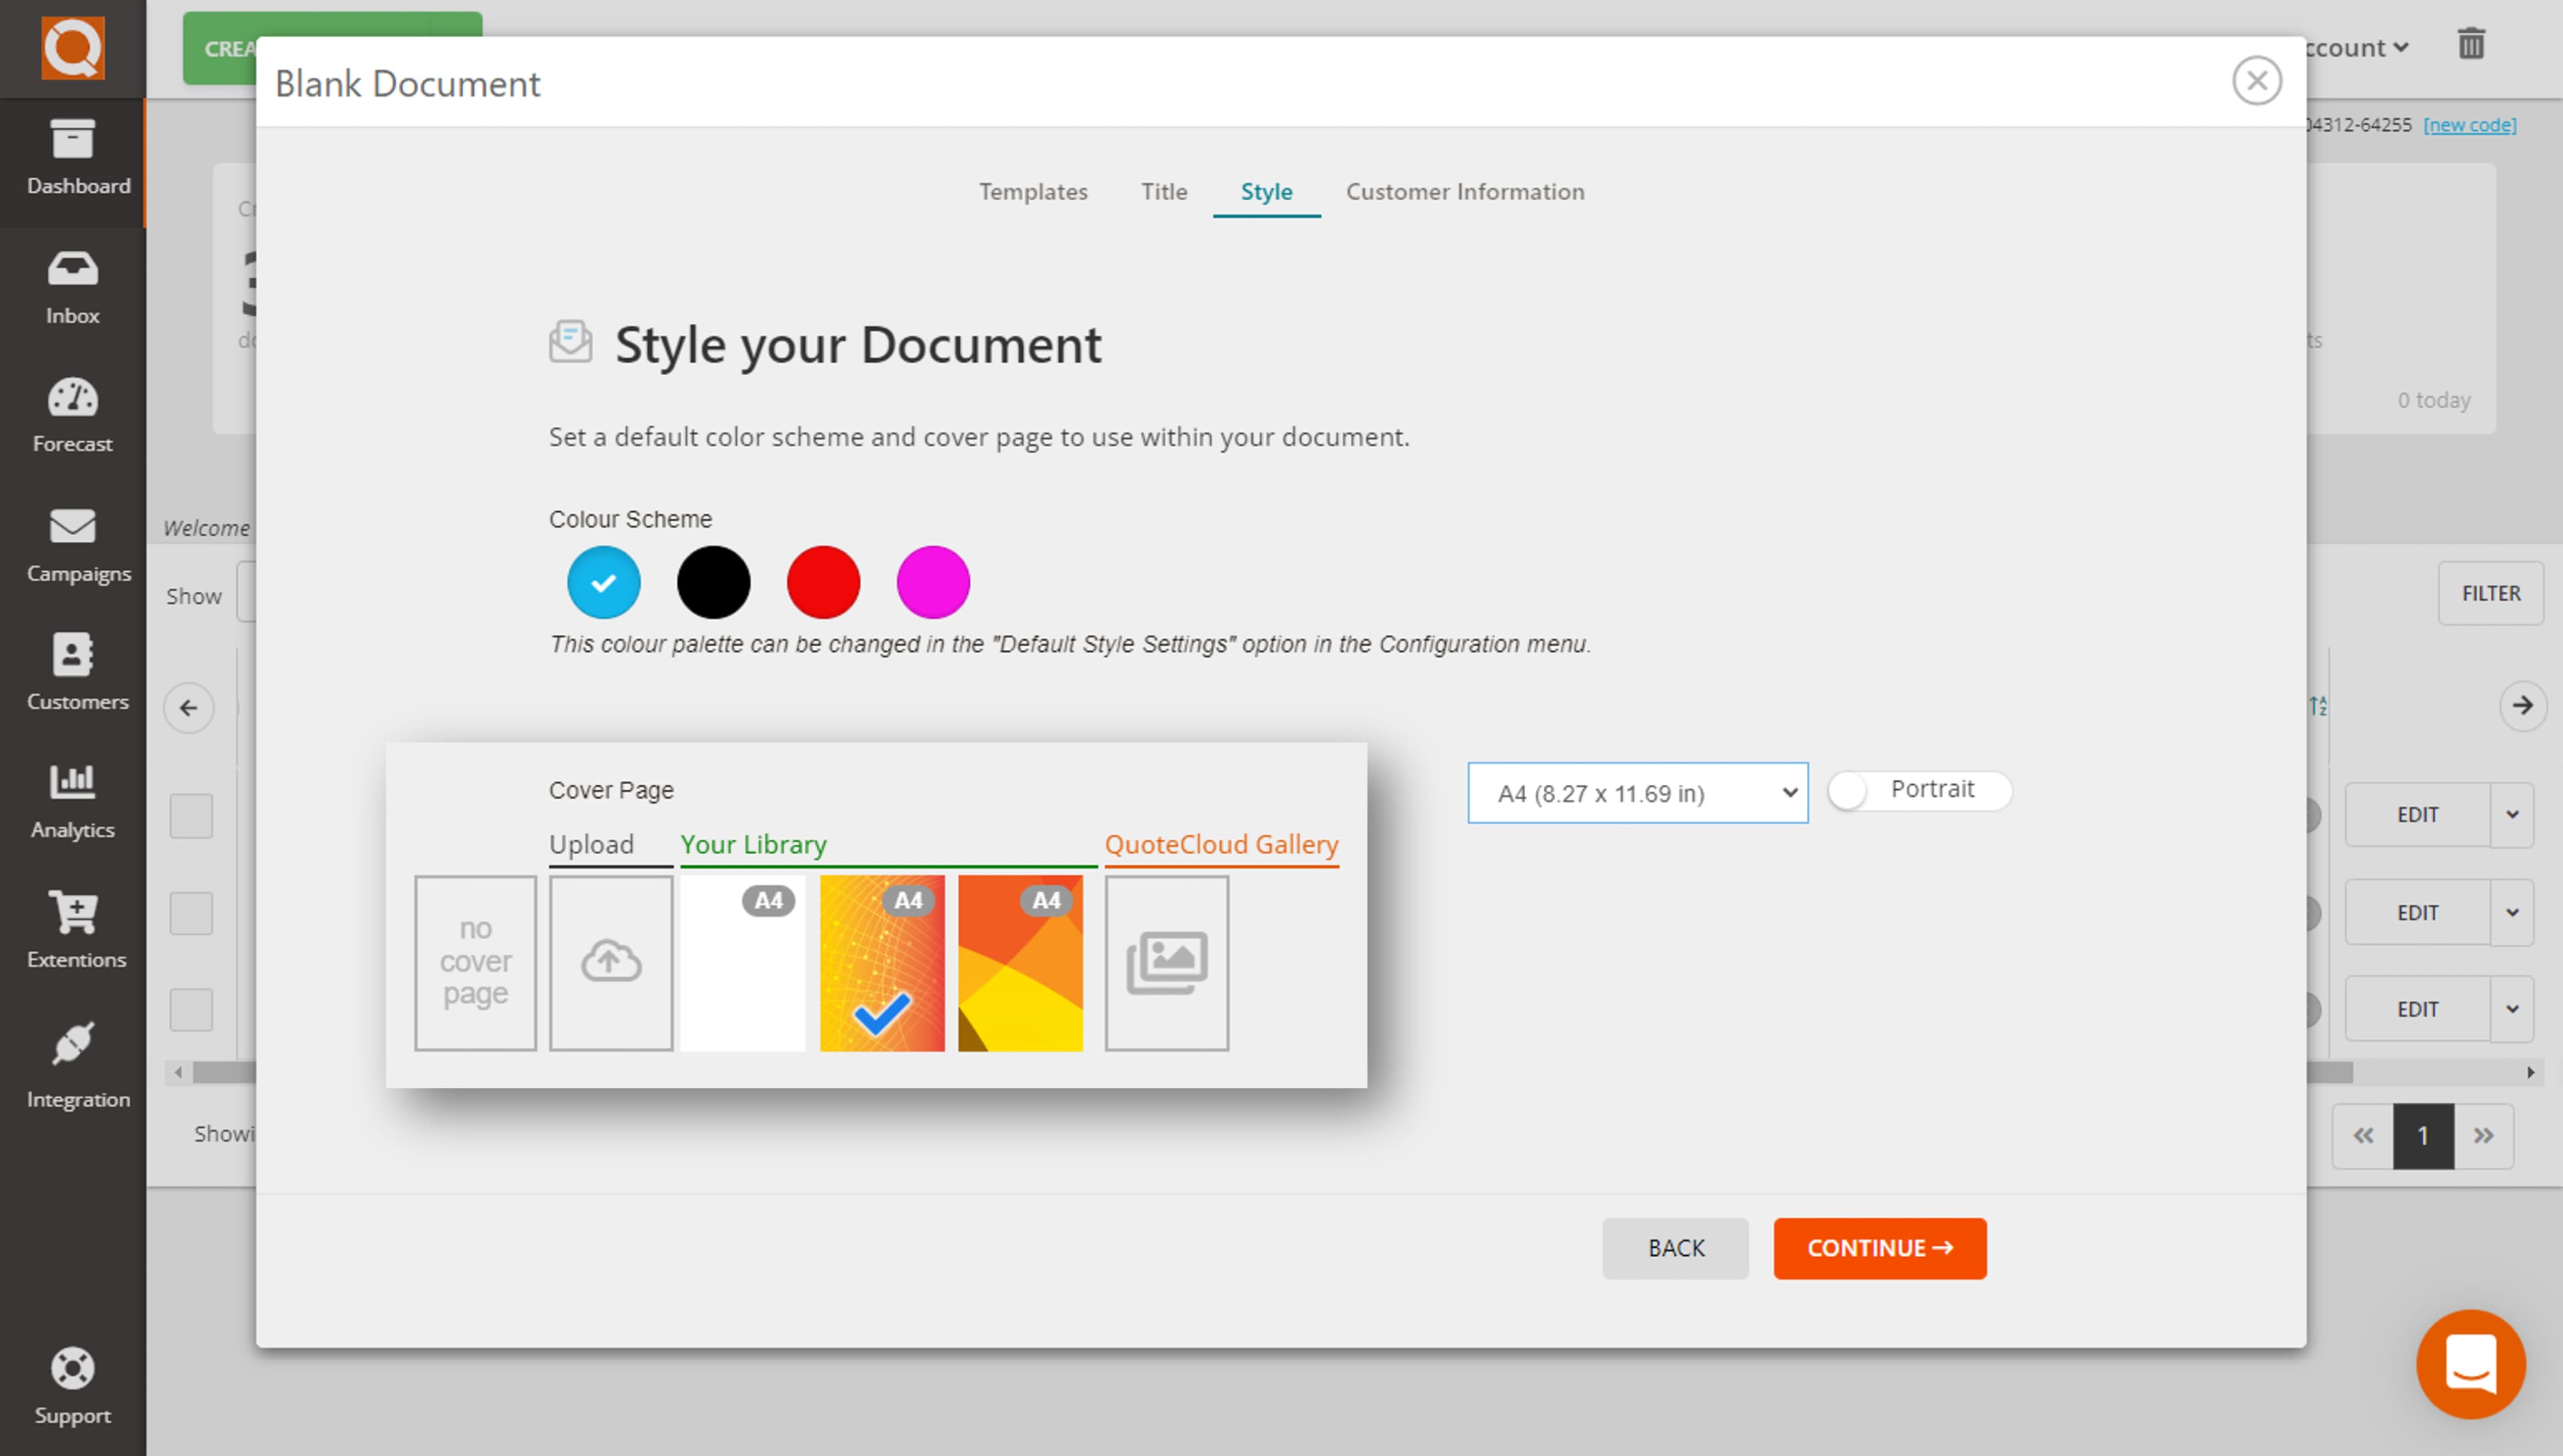Switch to the Templates tab

[1033, 191]
